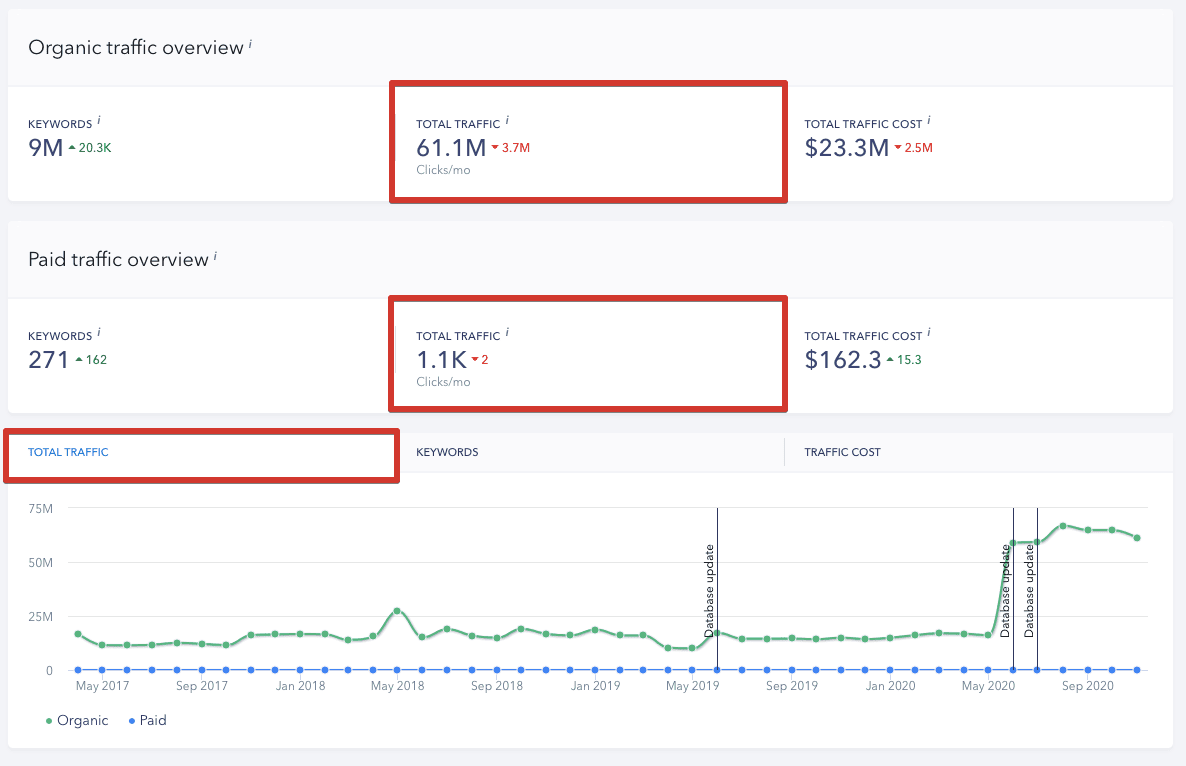Click the Organic traffic overview heading

tap(136, 48)
